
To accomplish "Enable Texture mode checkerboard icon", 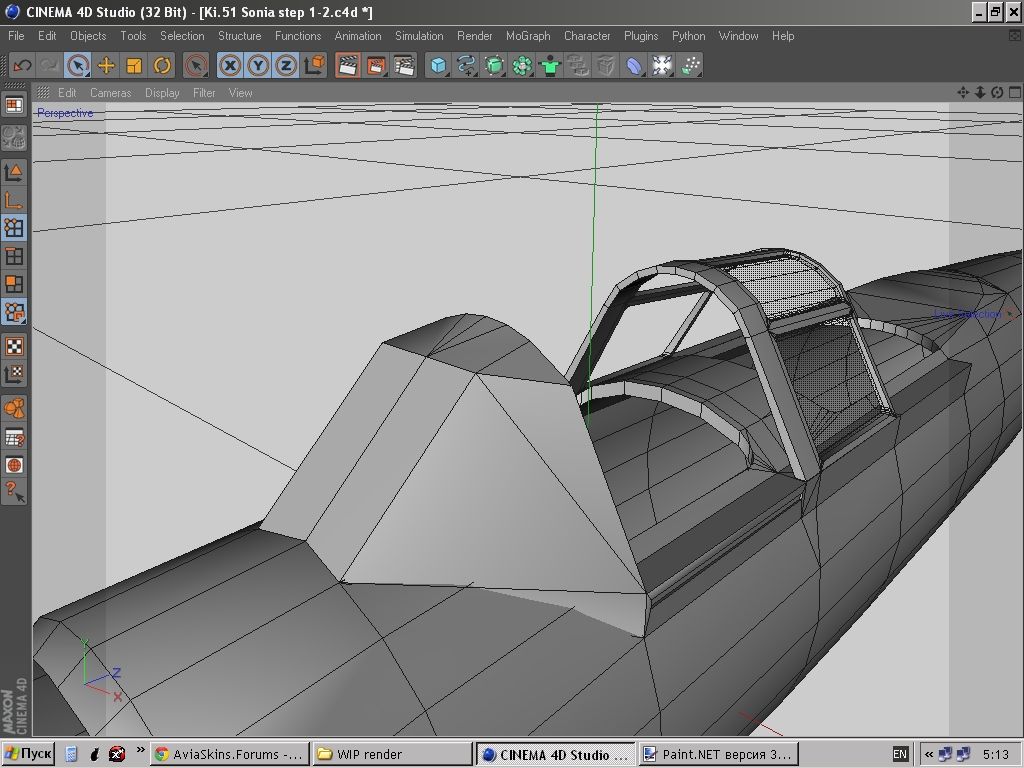I will (14, 346).
